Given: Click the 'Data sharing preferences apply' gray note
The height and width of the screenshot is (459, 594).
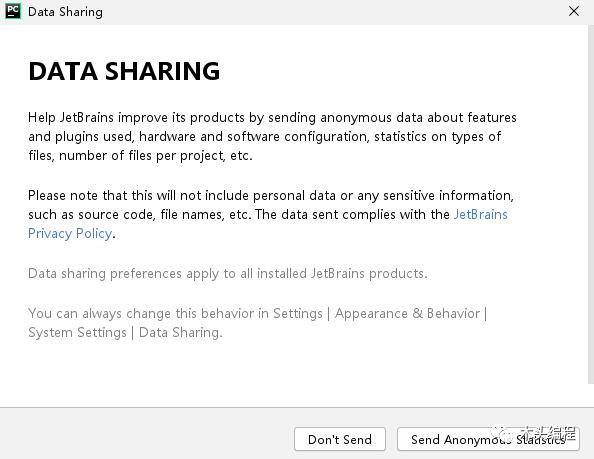Looking at the screenshot, I should (228, 273).
